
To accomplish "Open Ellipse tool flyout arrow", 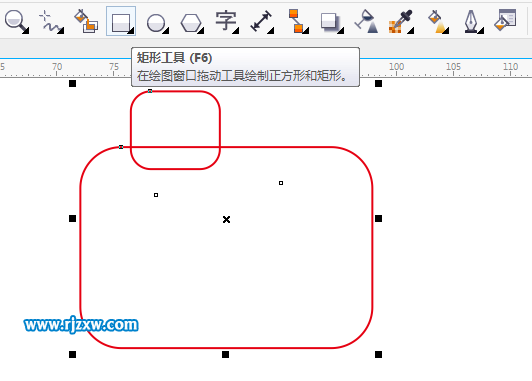I will [166, 31].
